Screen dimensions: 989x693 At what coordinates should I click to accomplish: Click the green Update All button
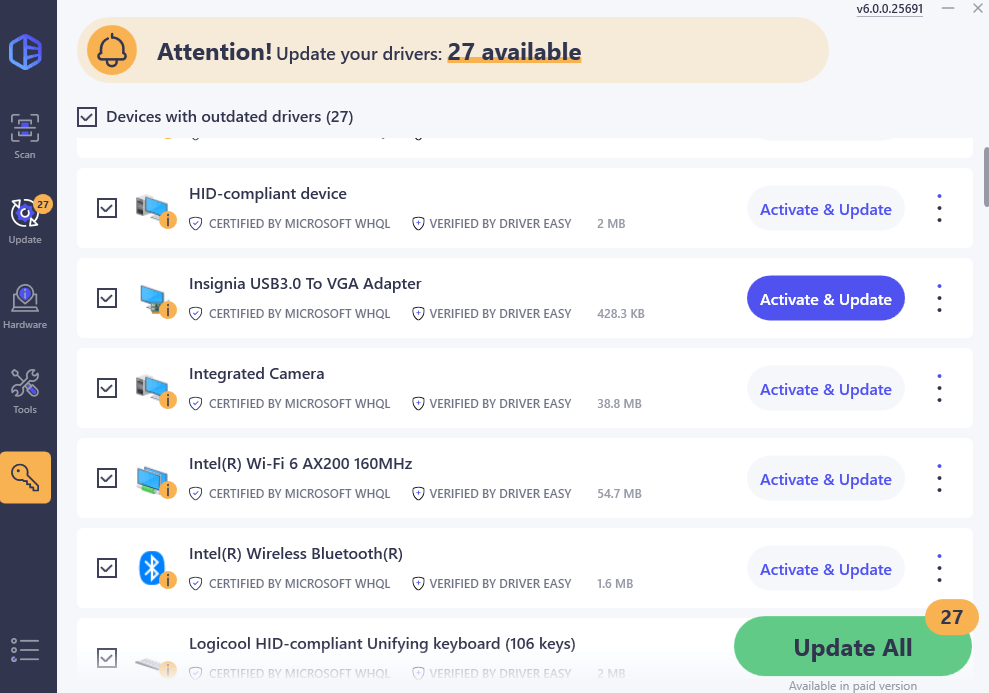click(x=852, y=647)
